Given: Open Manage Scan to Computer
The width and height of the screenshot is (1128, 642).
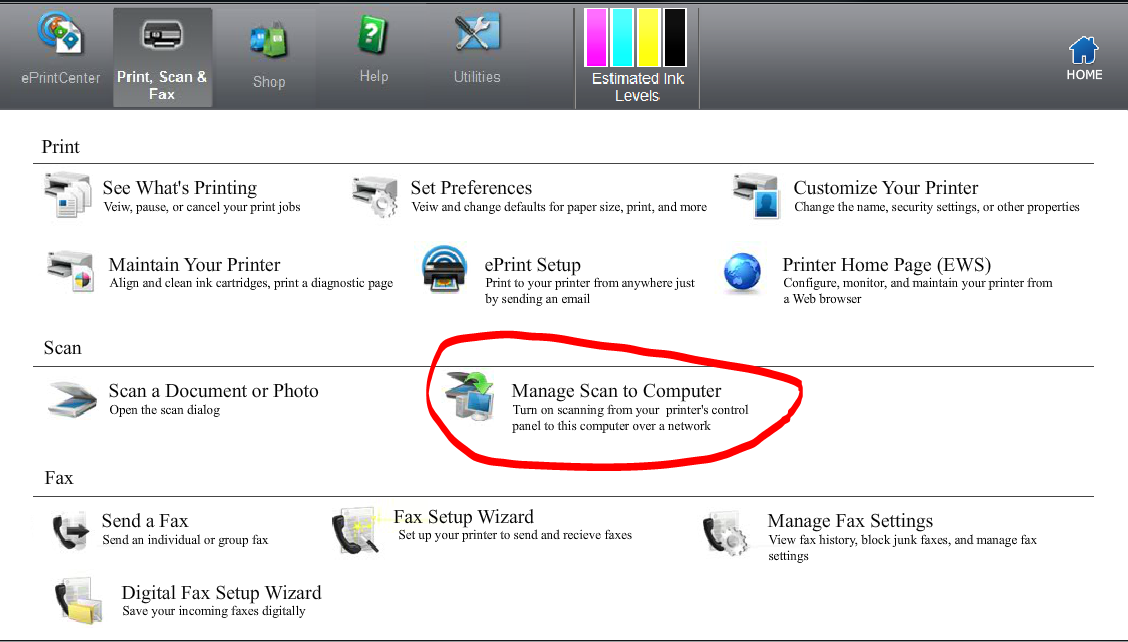Looking at the screenshot, I should (616, 391).
